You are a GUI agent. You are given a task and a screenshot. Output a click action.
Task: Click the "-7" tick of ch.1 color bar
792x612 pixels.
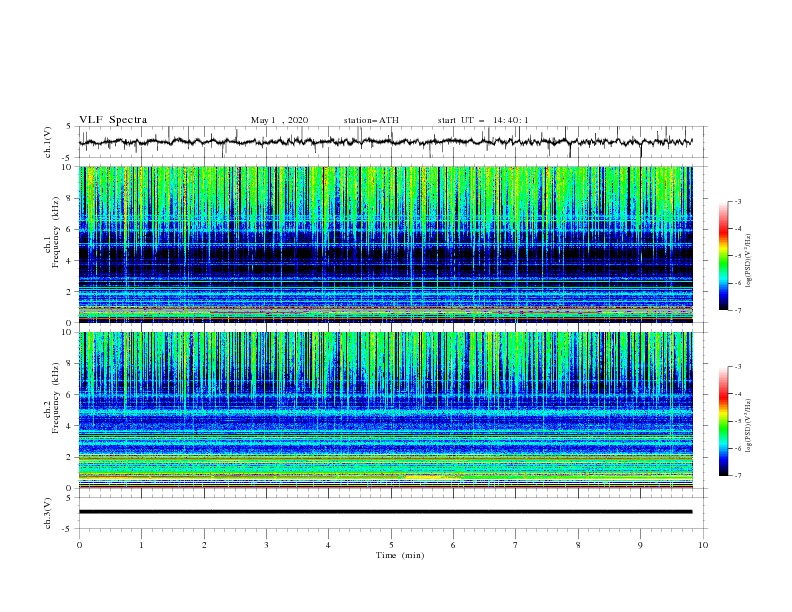(737, 310)
